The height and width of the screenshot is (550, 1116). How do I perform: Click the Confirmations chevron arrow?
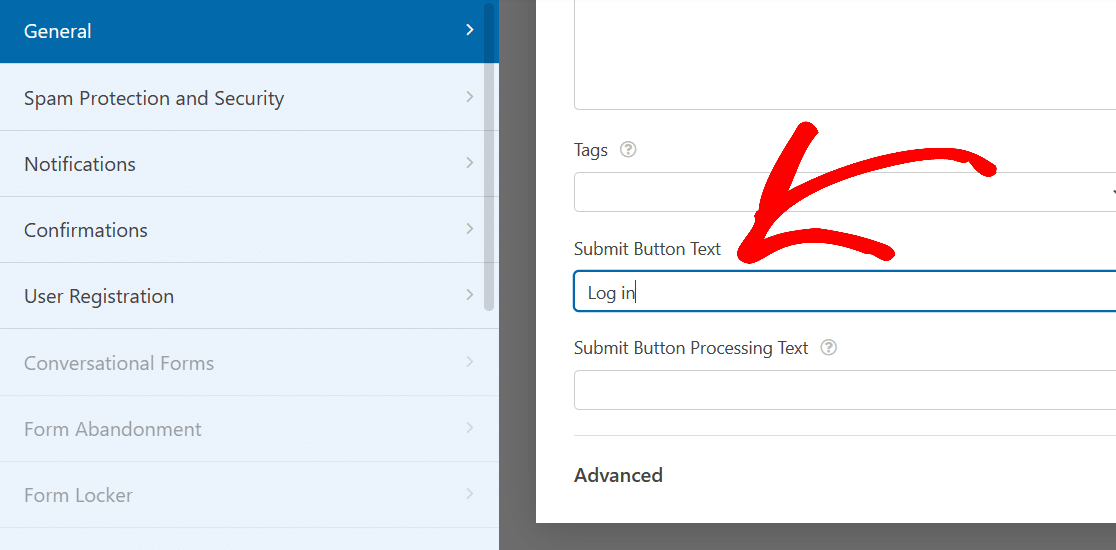pyautogui.click(x=470, y=229)
